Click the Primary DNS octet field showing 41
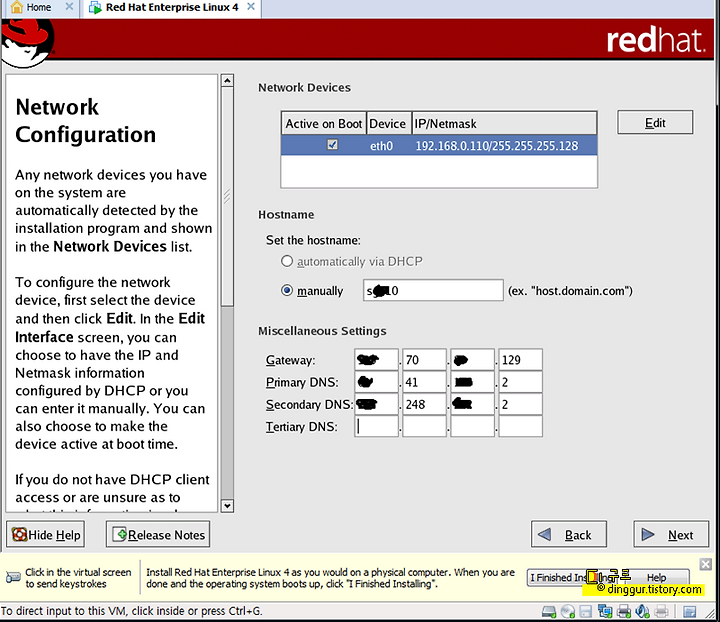The height and width of the screenshot is (622, 720). click(424, 382)
